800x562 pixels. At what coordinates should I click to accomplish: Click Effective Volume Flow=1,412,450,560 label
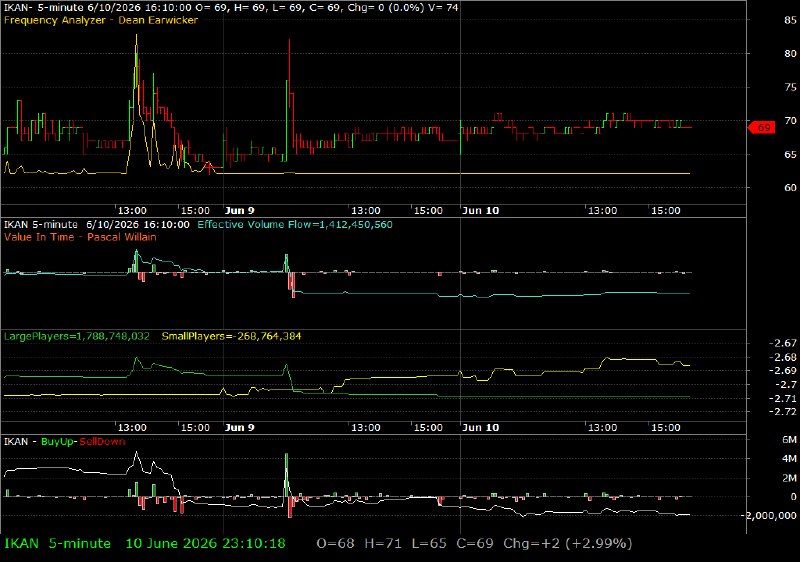(x=295, y=224)
